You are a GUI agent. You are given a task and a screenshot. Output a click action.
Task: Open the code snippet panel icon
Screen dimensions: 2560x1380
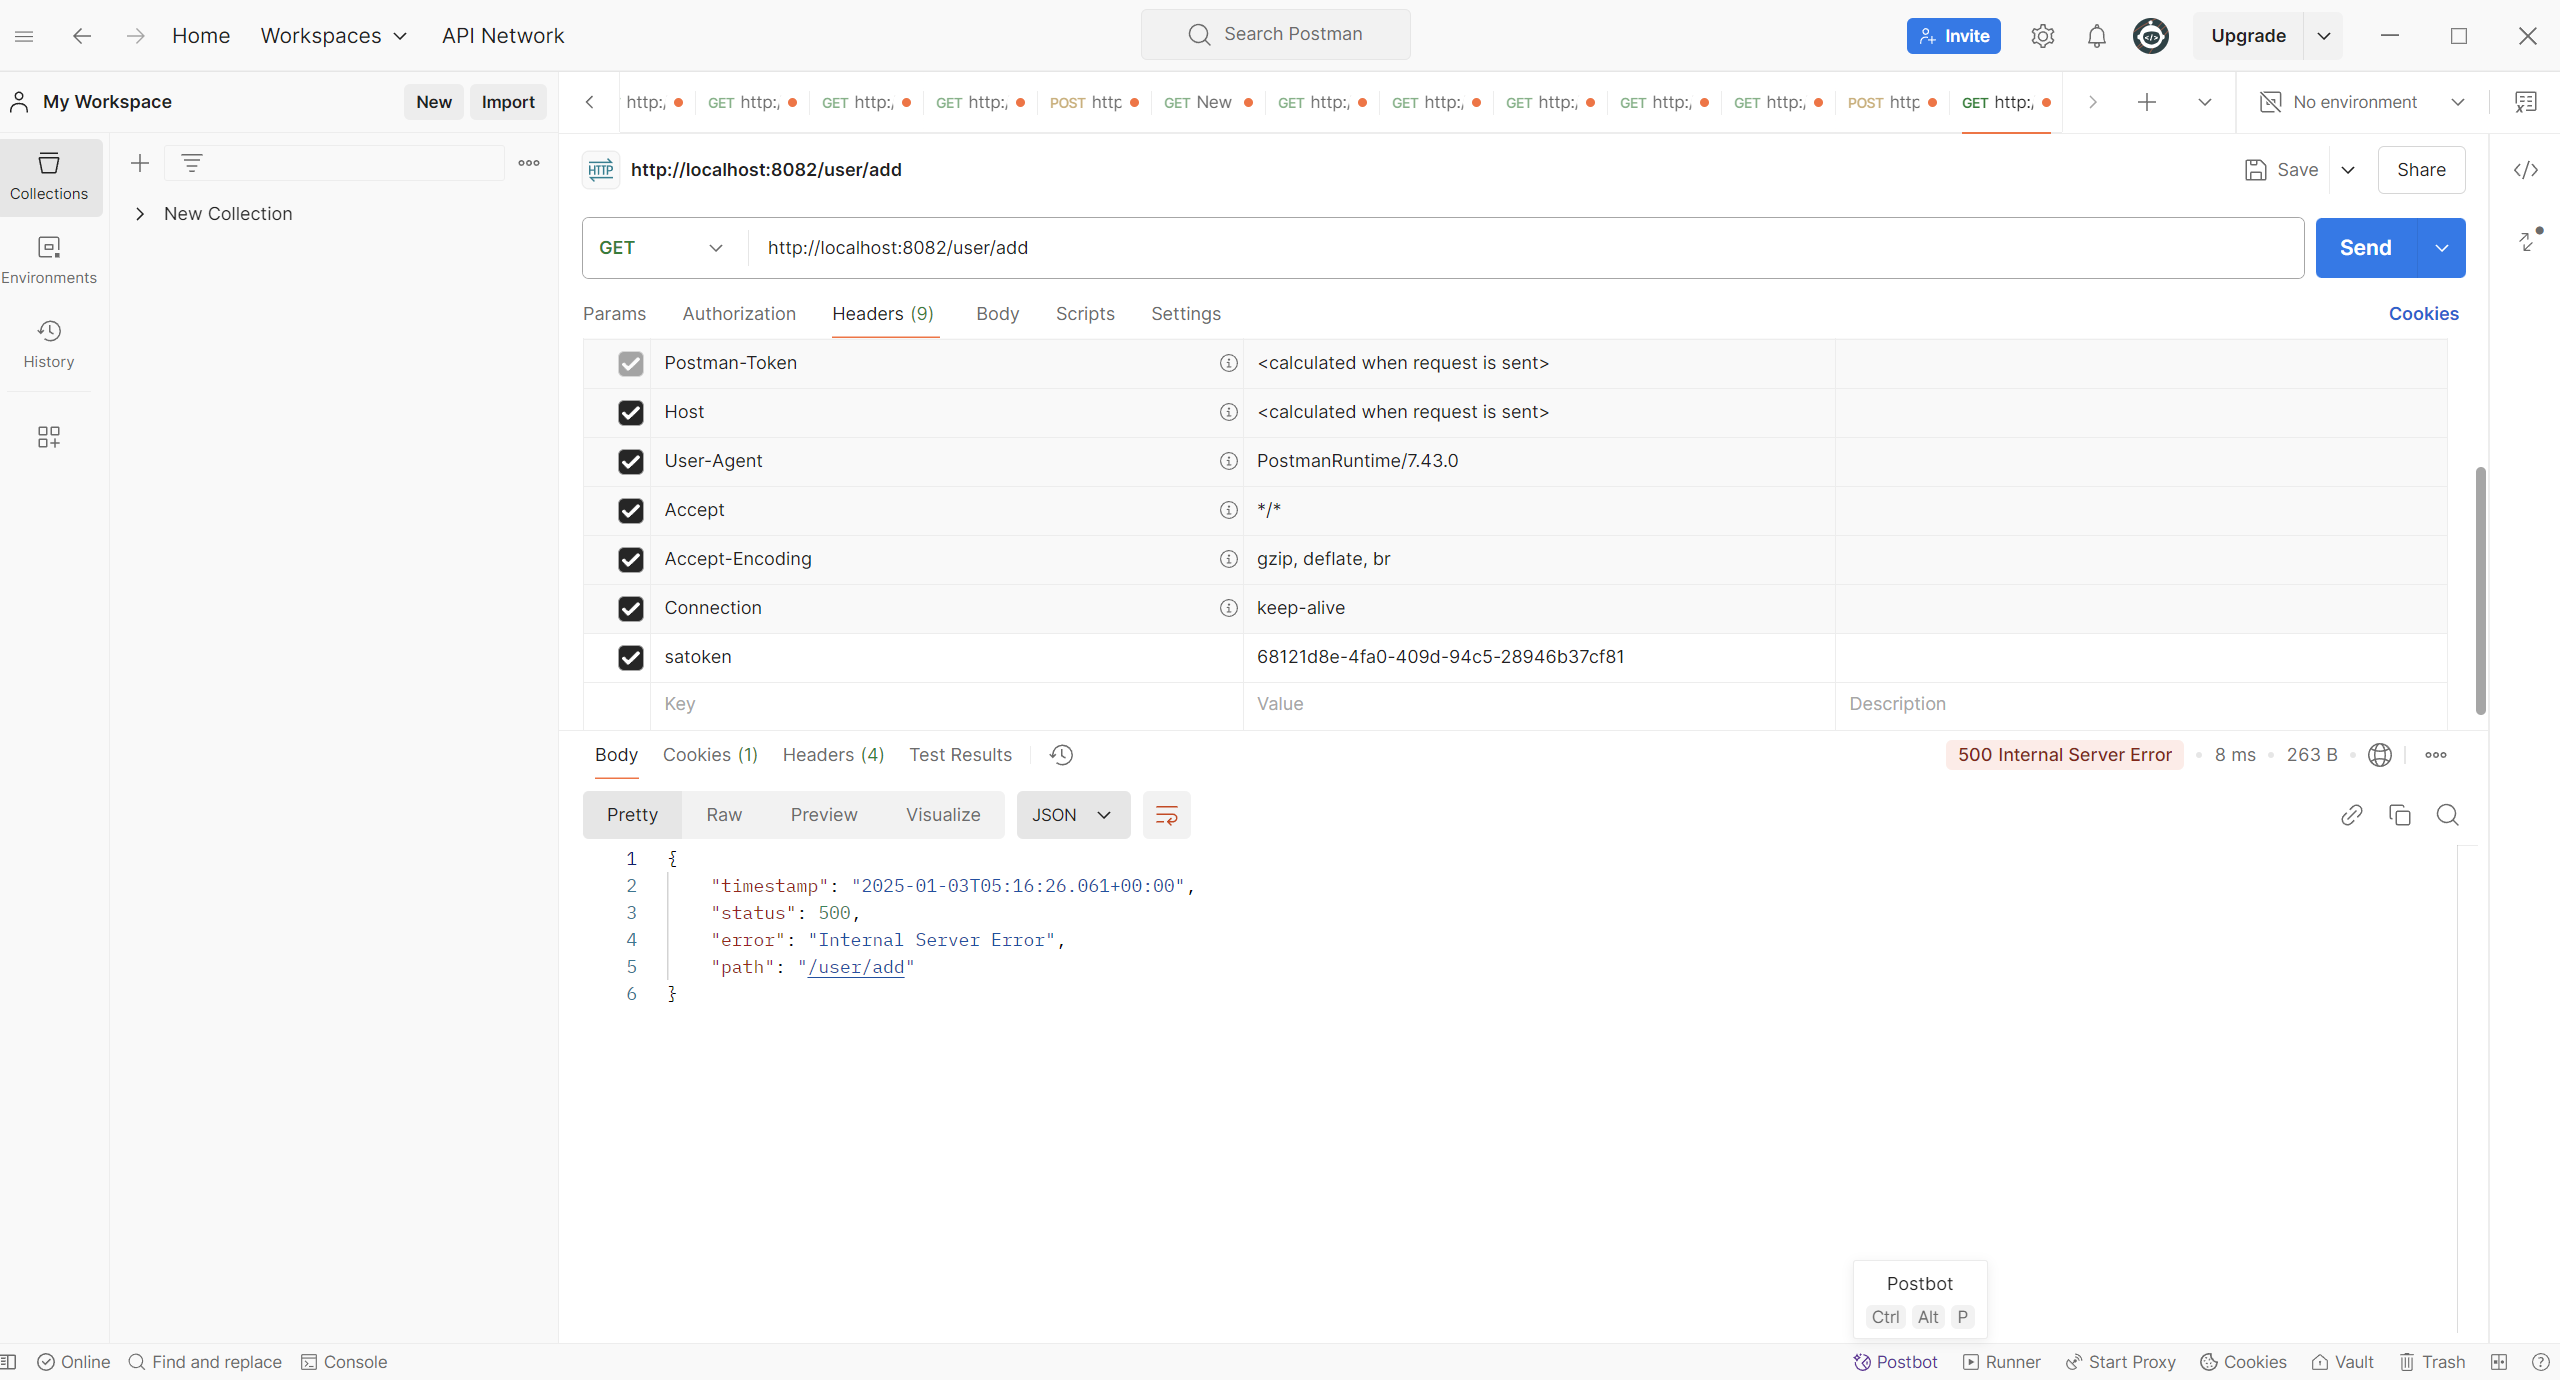[2525, 170]
